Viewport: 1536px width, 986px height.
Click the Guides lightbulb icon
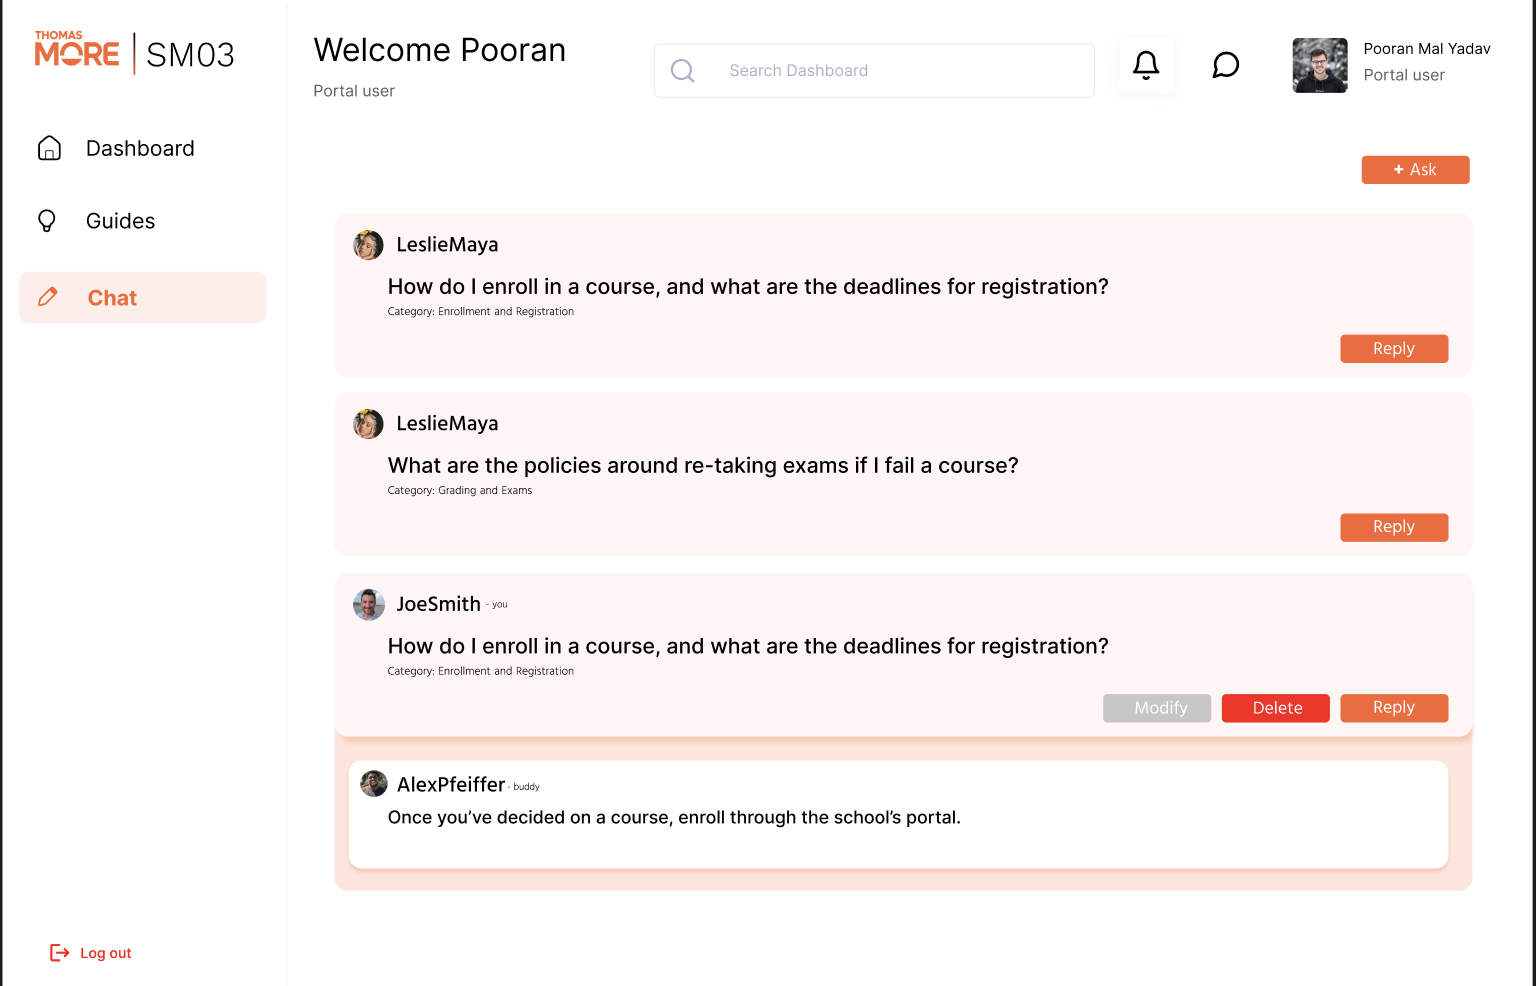click(47, 220)
